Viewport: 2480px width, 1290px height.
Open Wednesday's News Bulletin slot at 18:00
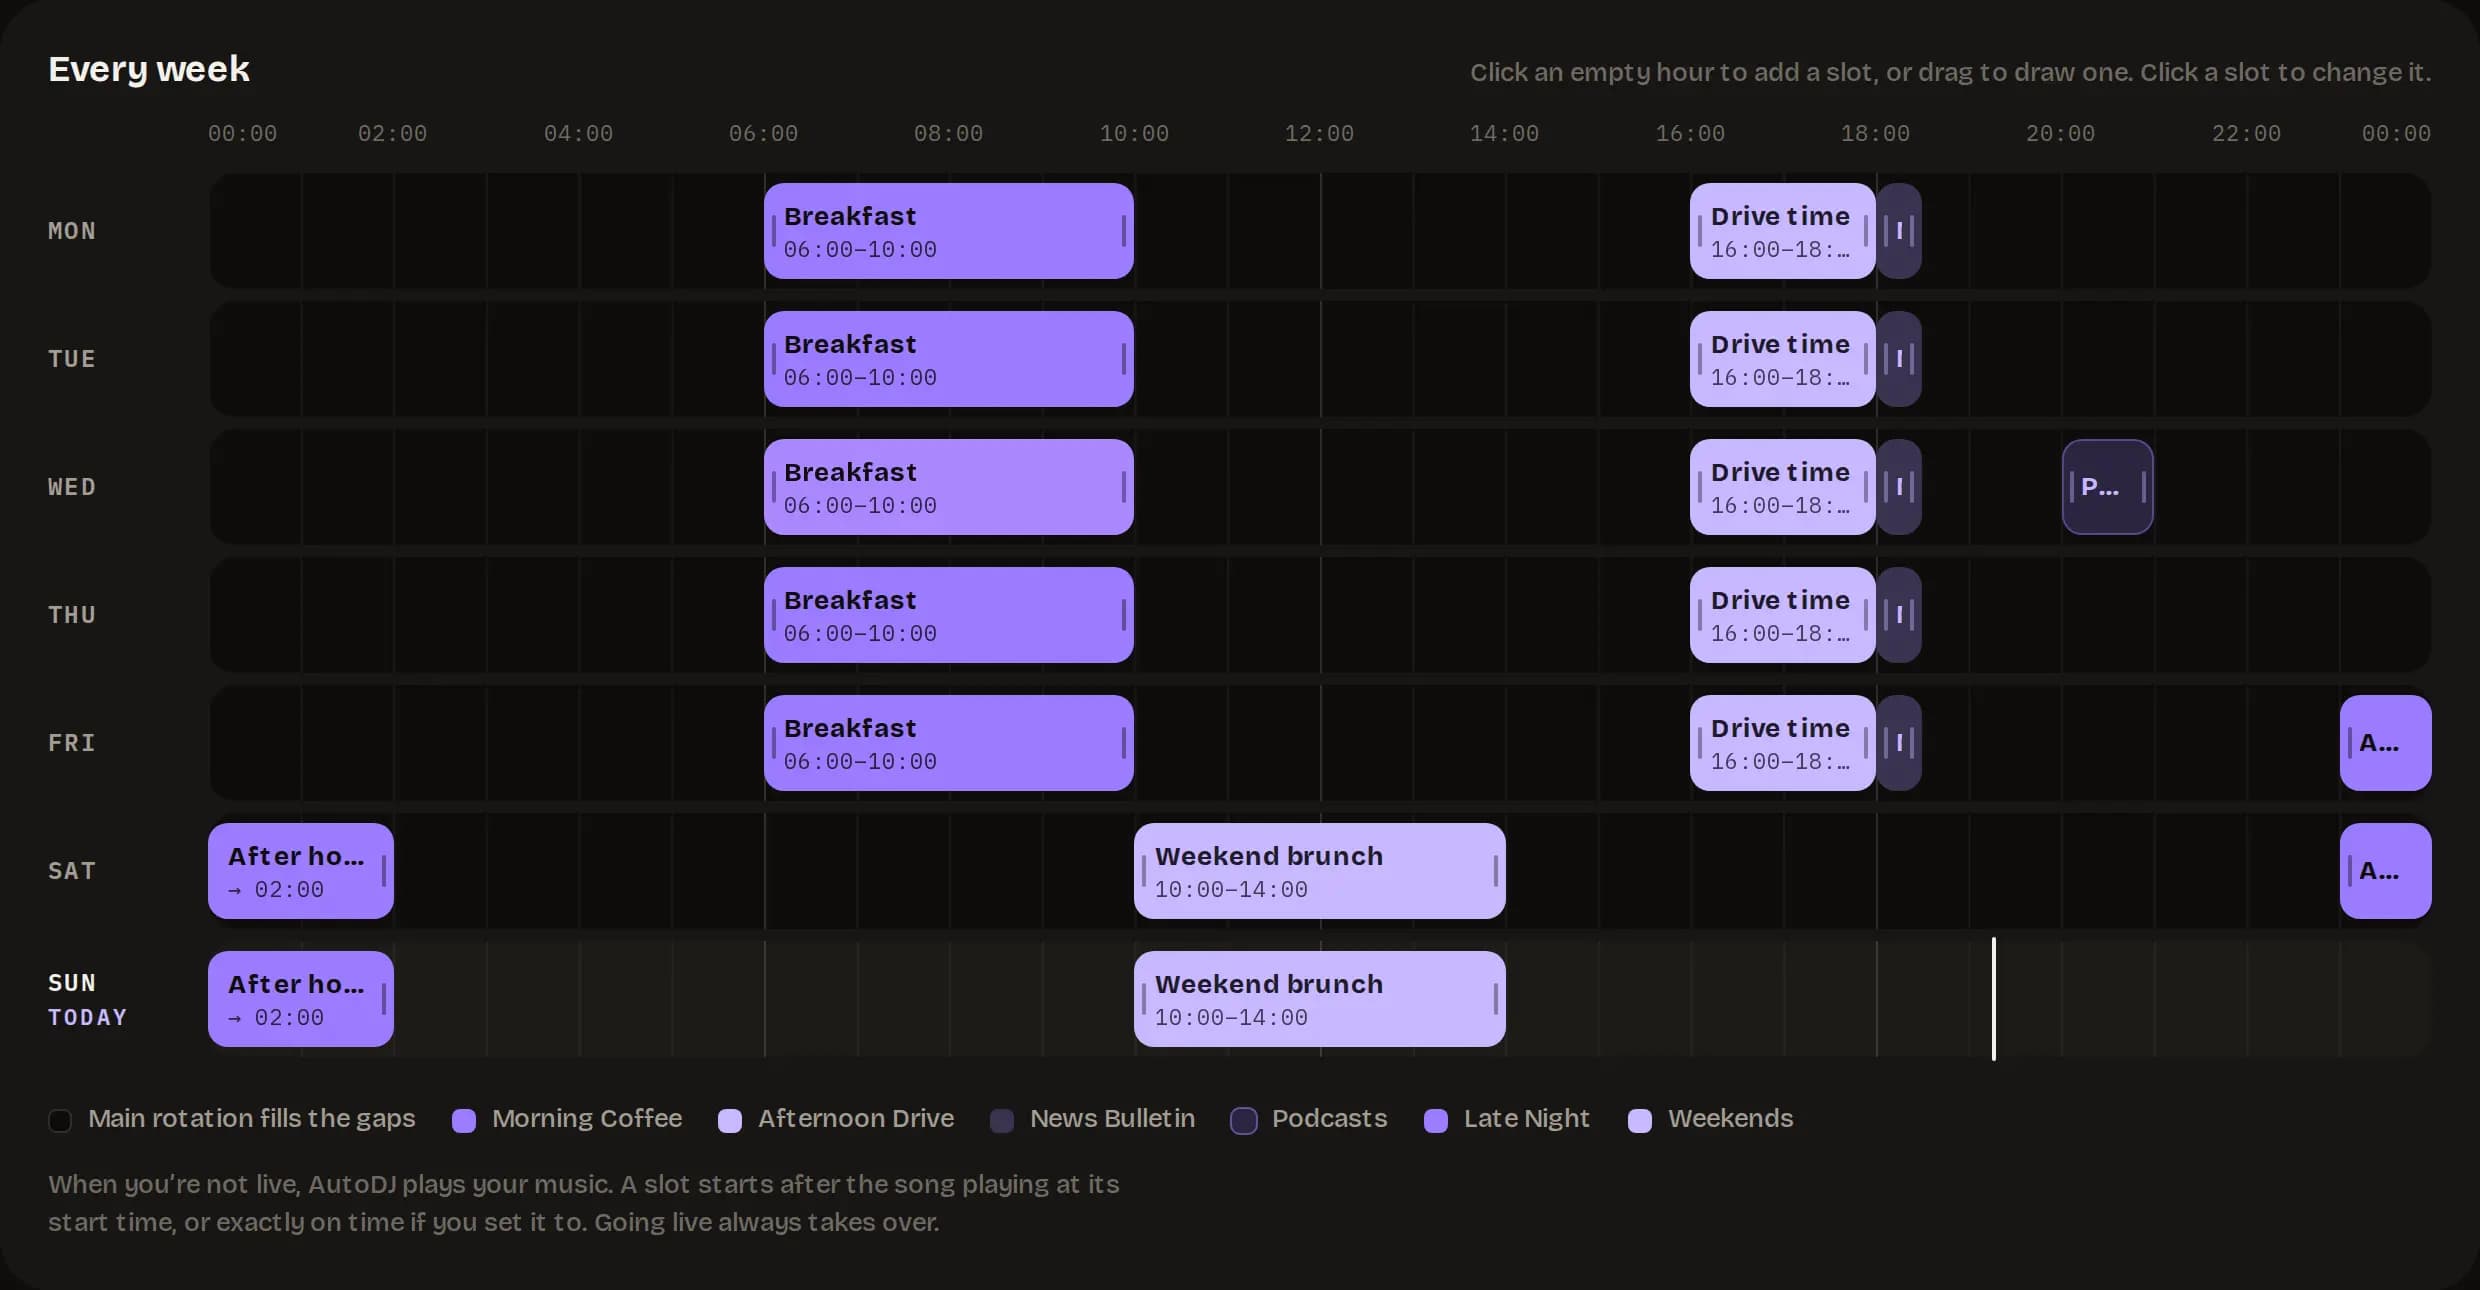click(x=1899, y=487)
